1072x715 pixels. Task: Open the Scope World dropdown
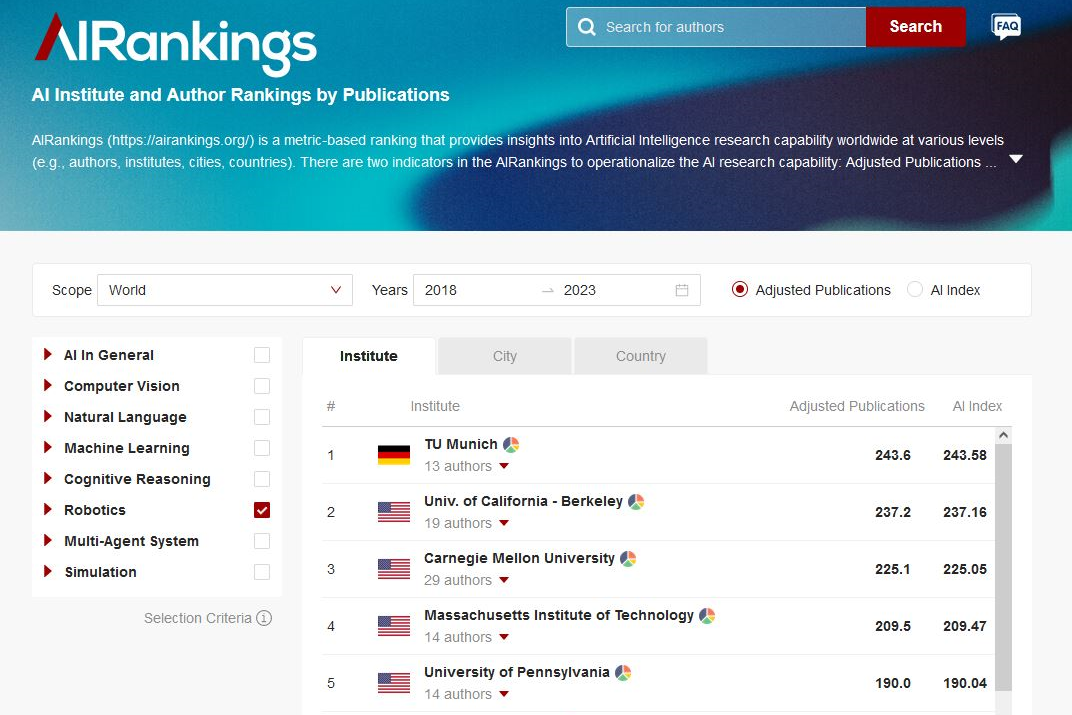click(225, 290)
